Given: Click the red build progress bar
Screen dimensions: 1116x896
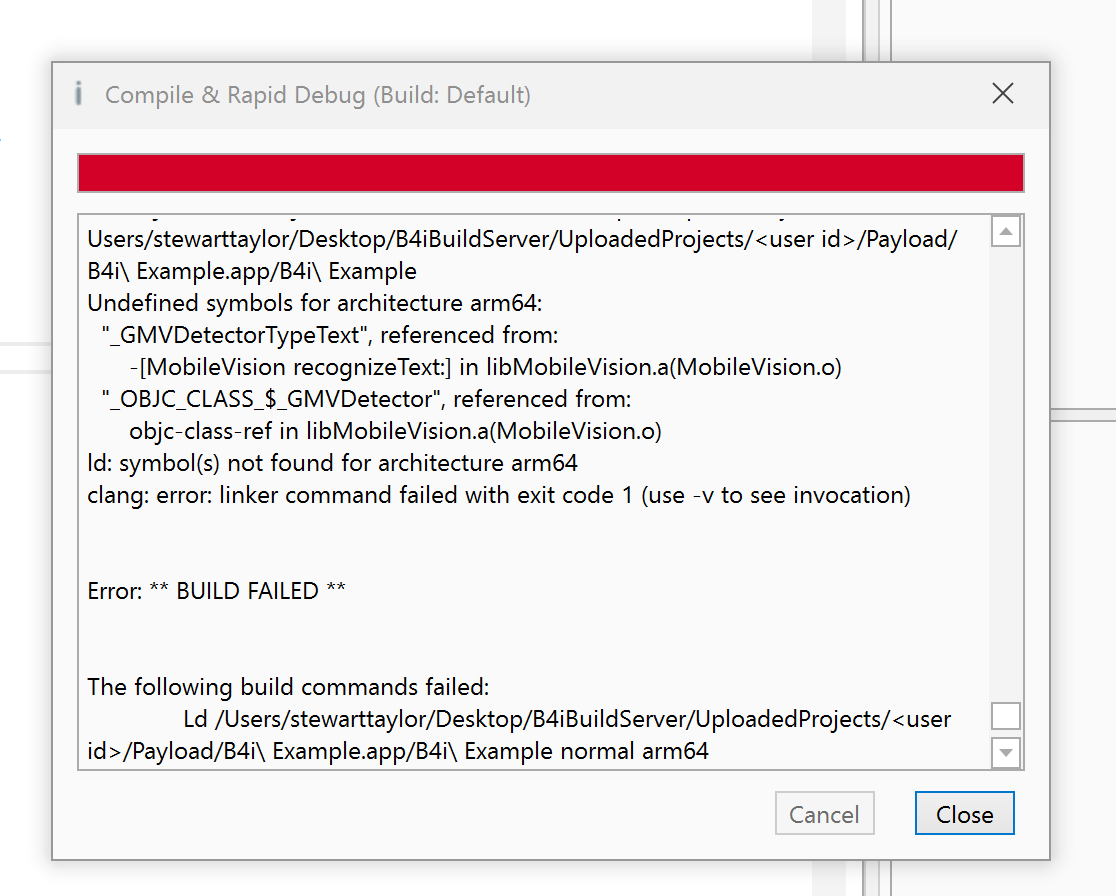Looking at the screenshot, I should [550, 173].
